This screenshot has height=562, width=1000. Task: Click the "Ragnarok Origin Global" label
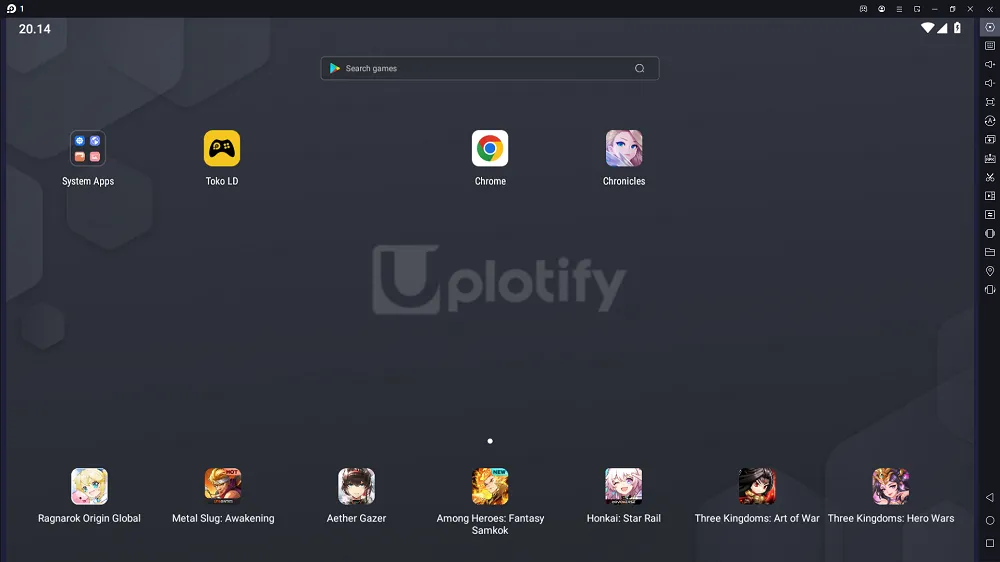click(x=89, y=519)
